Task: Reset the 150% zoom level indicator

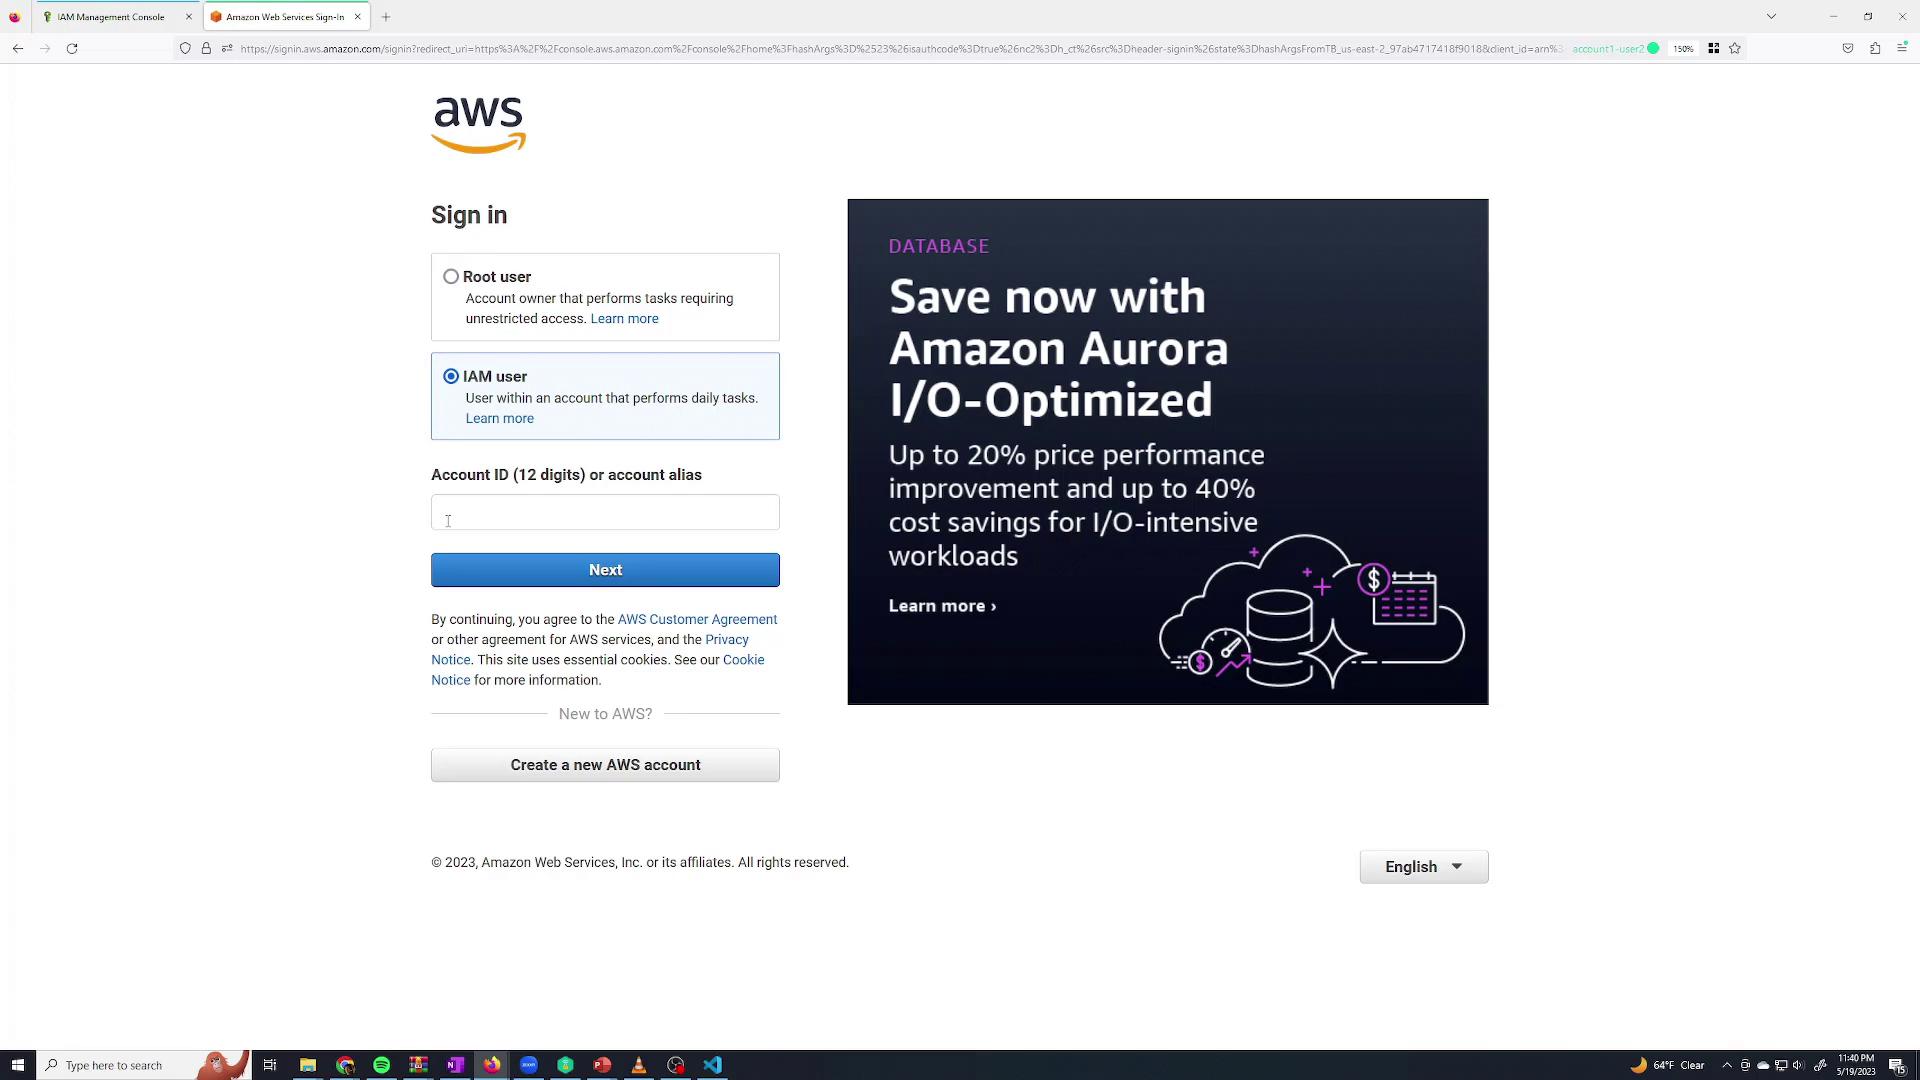Action: pos(1684,48)
